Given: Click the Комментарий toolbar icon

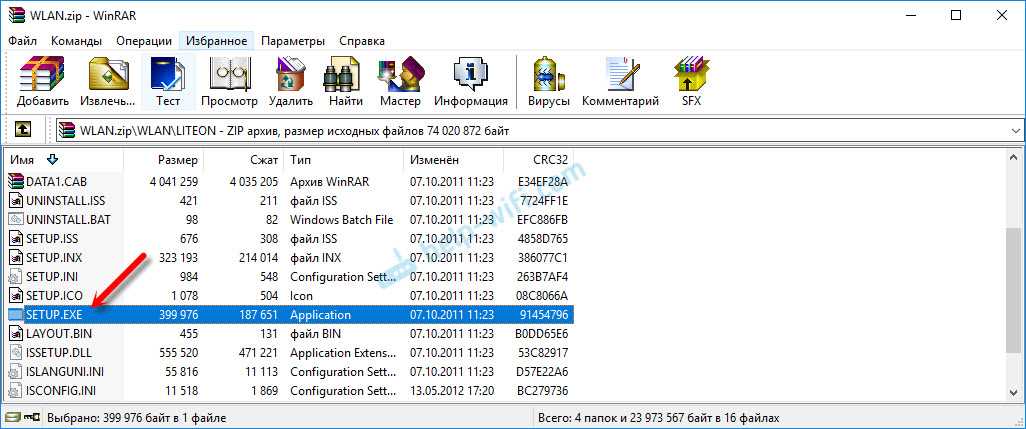Looking at the screenshot, I should 620,82.
